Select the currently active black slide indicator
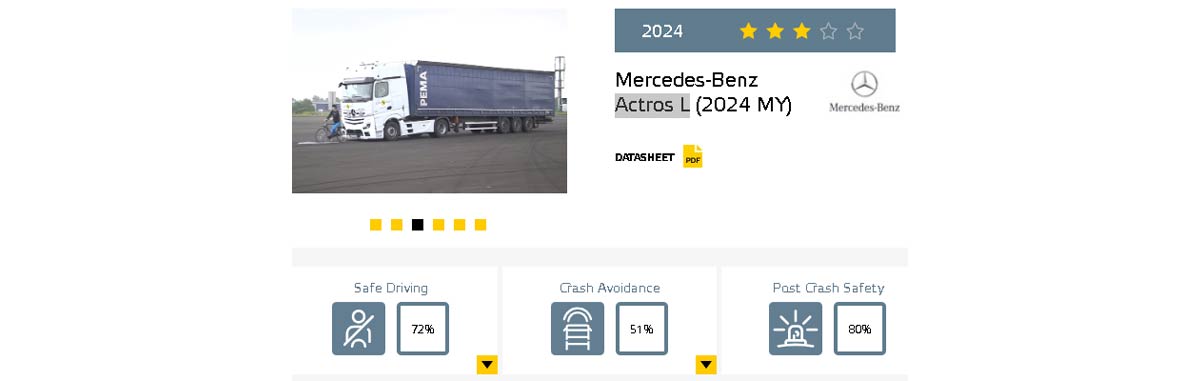 point(418,225)
